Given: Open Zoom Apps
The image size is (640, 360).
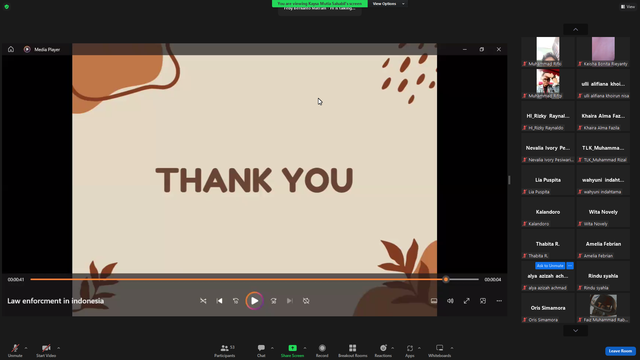Looking at the screenshot, I should coord(410,350).
